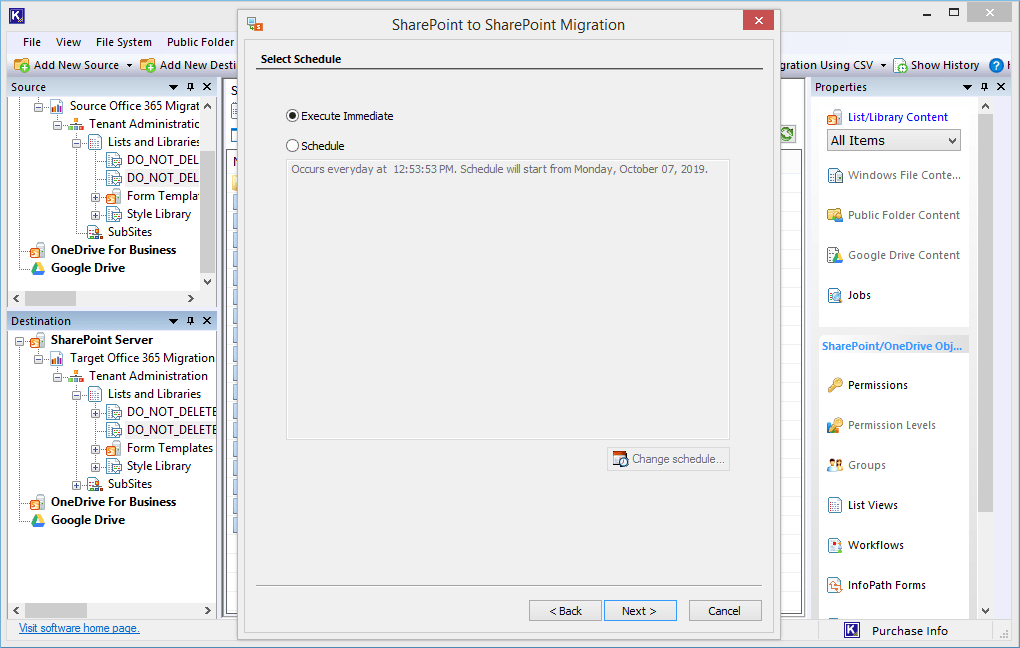Collapse the source Tenant Administration node

click(57, 124)
